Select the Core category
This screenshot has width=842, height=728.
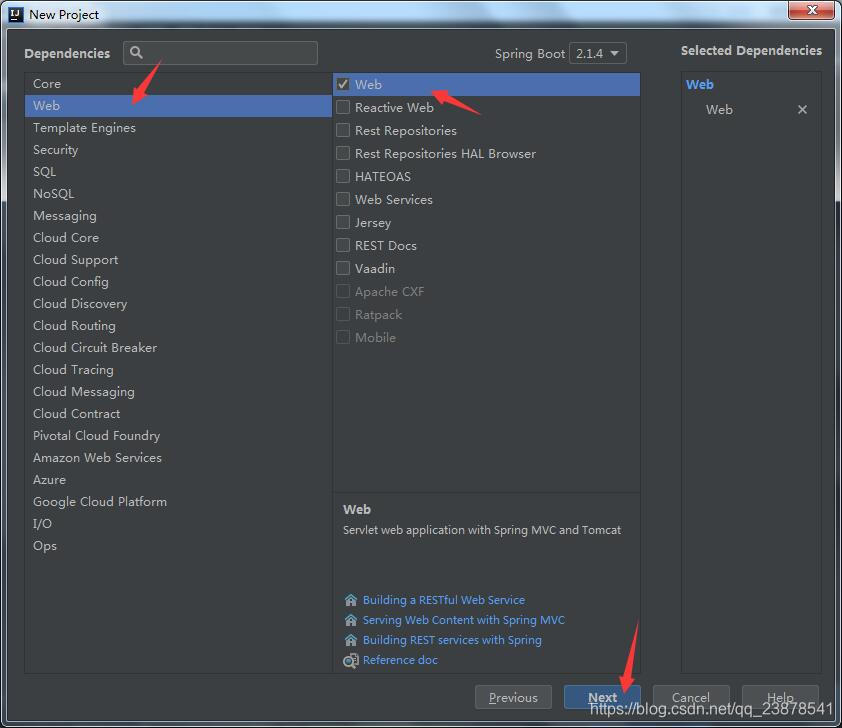coord(178,84)
